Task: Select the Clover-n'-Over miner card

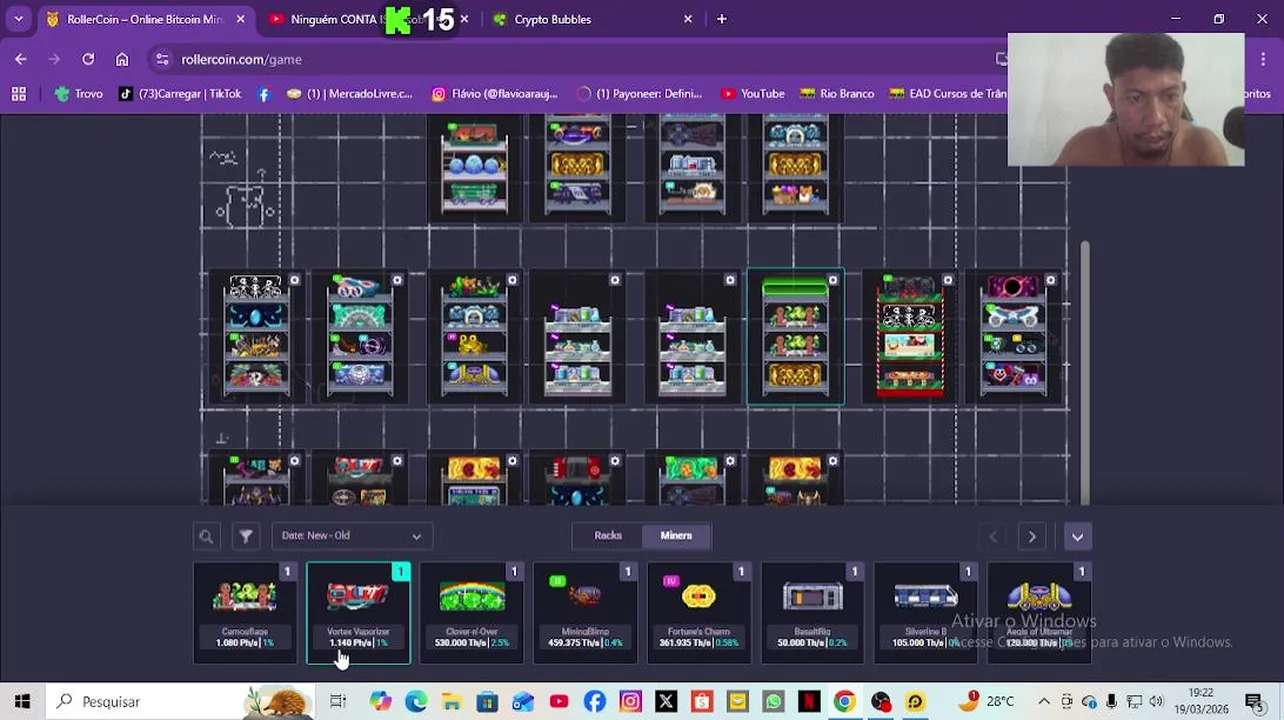Action: point(472,613)
